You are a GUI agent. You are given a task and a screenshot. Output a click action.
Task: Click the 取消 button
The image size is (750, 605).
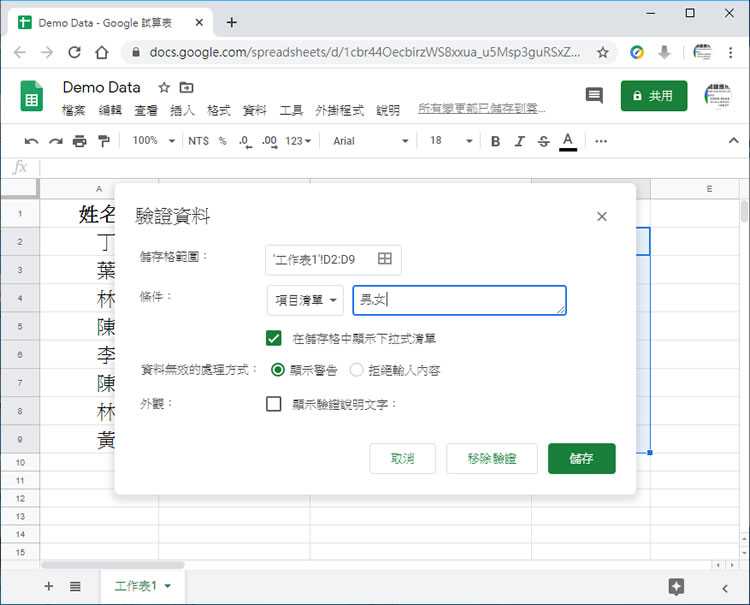tap(402, 459)
